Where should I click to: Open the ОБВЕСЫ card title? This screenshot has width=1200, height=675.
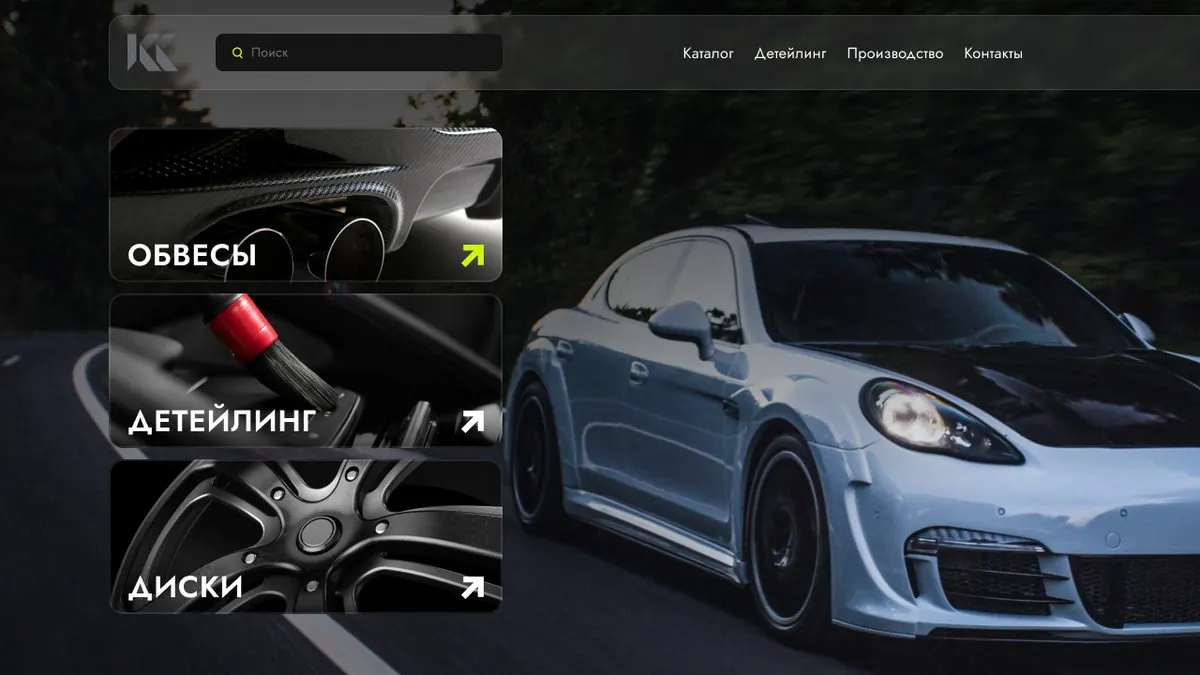(x=192, y=256)
